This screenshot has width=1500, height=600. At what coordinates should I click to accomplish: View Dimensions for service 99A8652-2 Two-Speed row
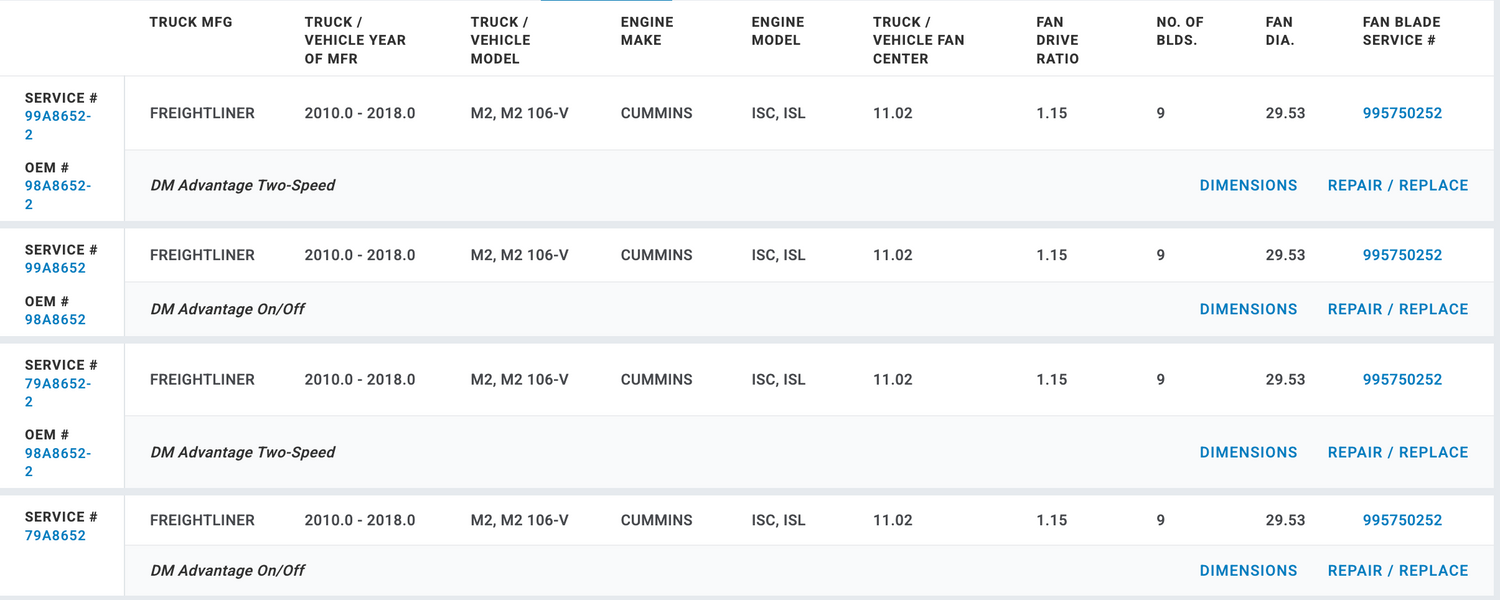tap(1248, 185)
